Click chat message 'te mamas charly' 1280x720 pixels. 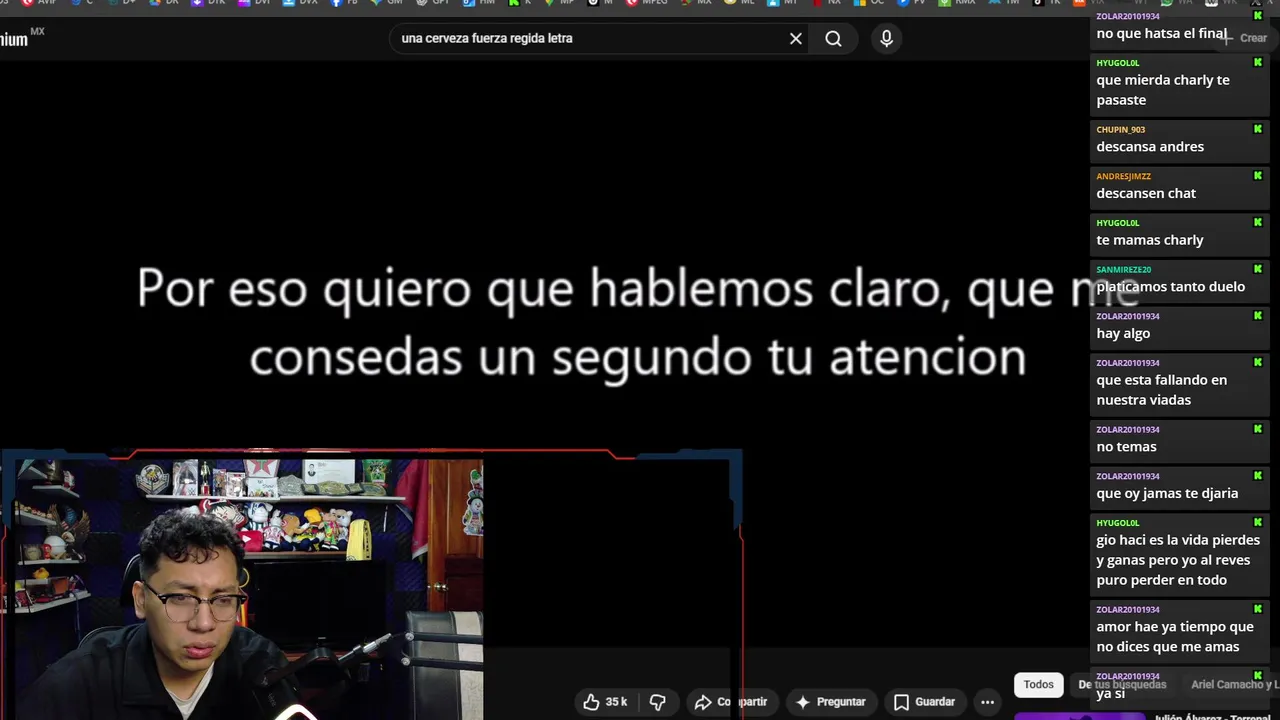pyautogui.click(x=1150, y=240)
